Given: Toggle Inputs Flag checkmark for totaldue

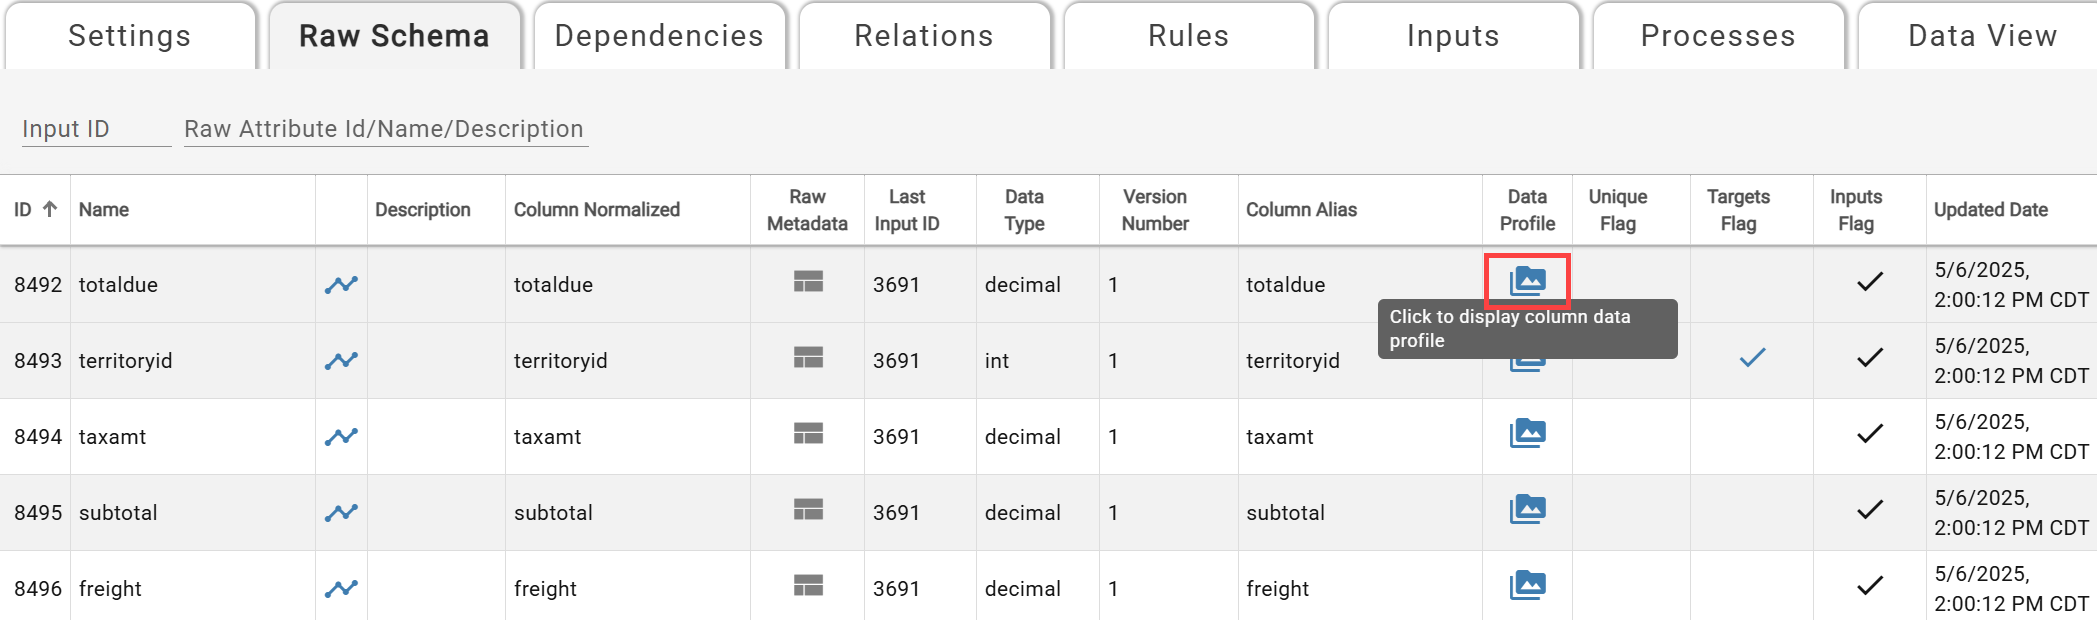Looking at the screenshot, I should click(1870, 282).
